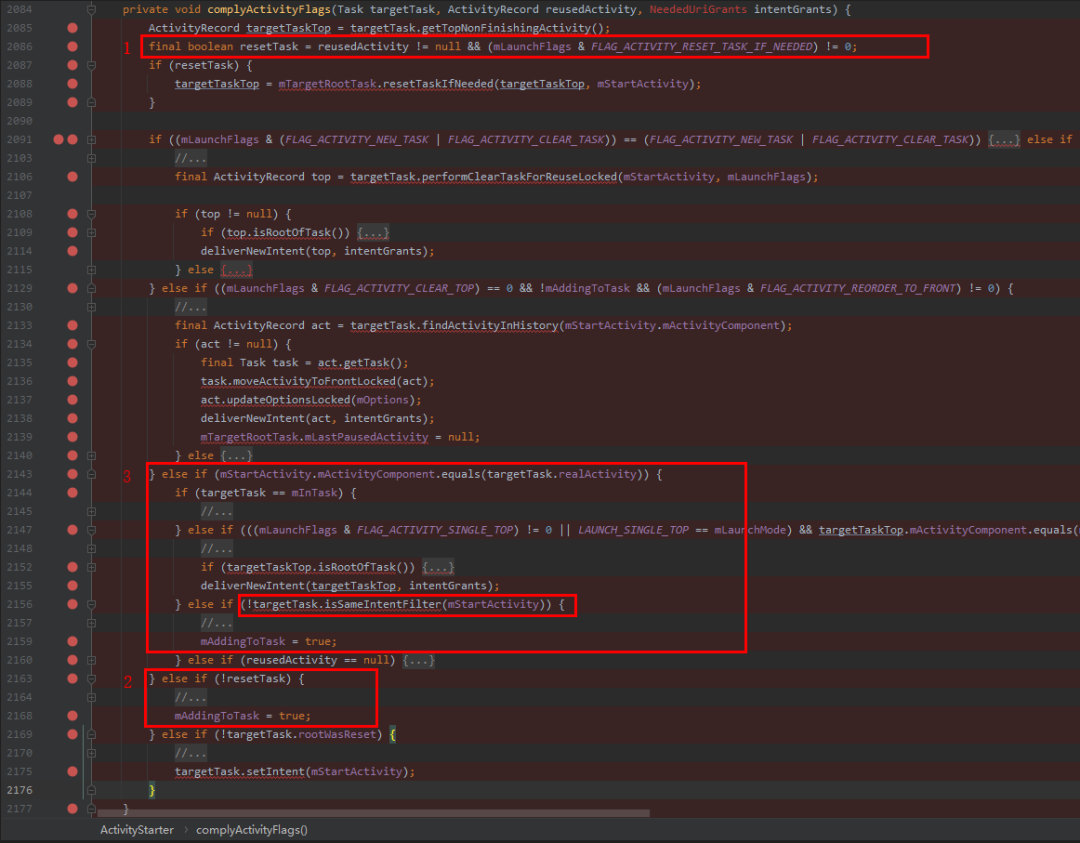Click breakpoint icon on line 2133

[x=72, y=326]
